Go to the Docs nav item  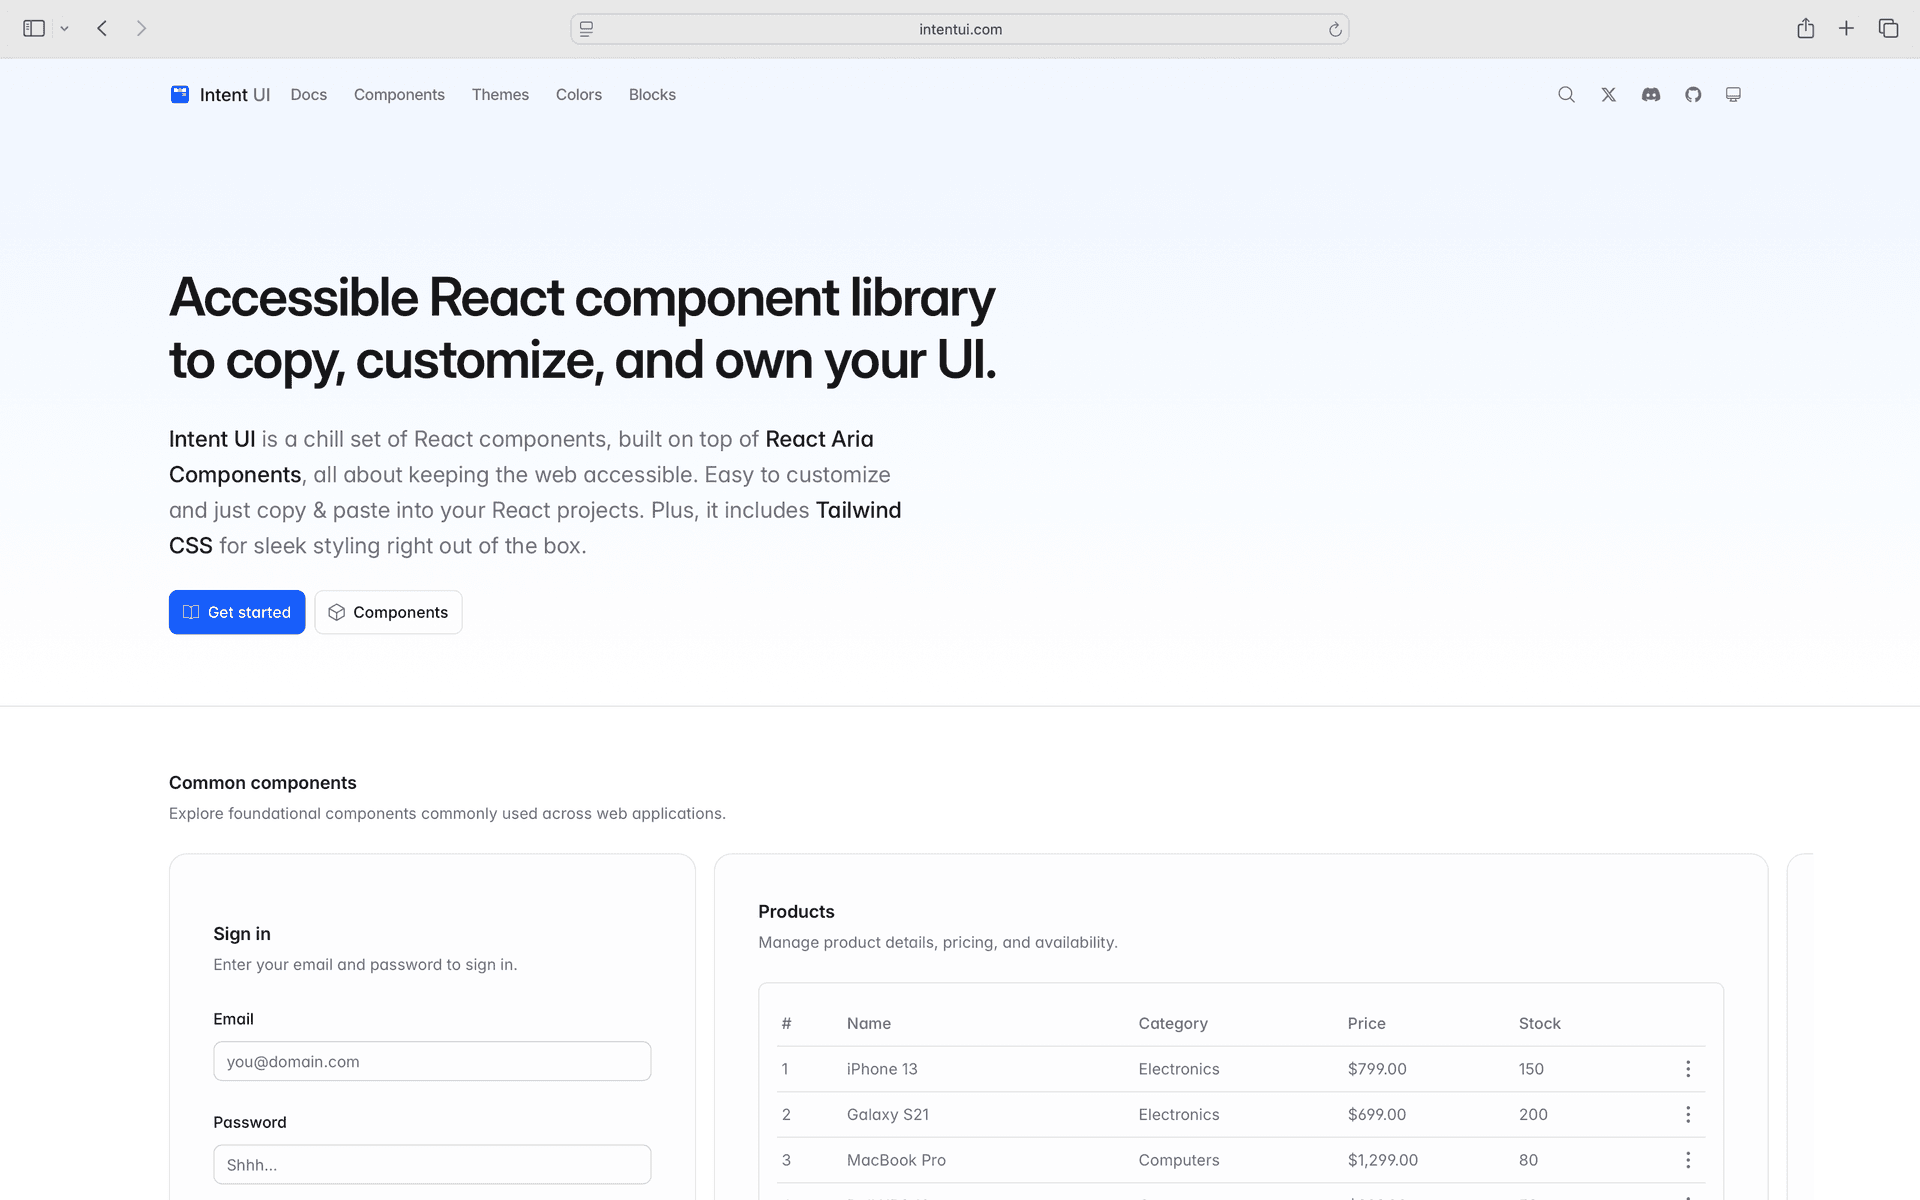308,94
